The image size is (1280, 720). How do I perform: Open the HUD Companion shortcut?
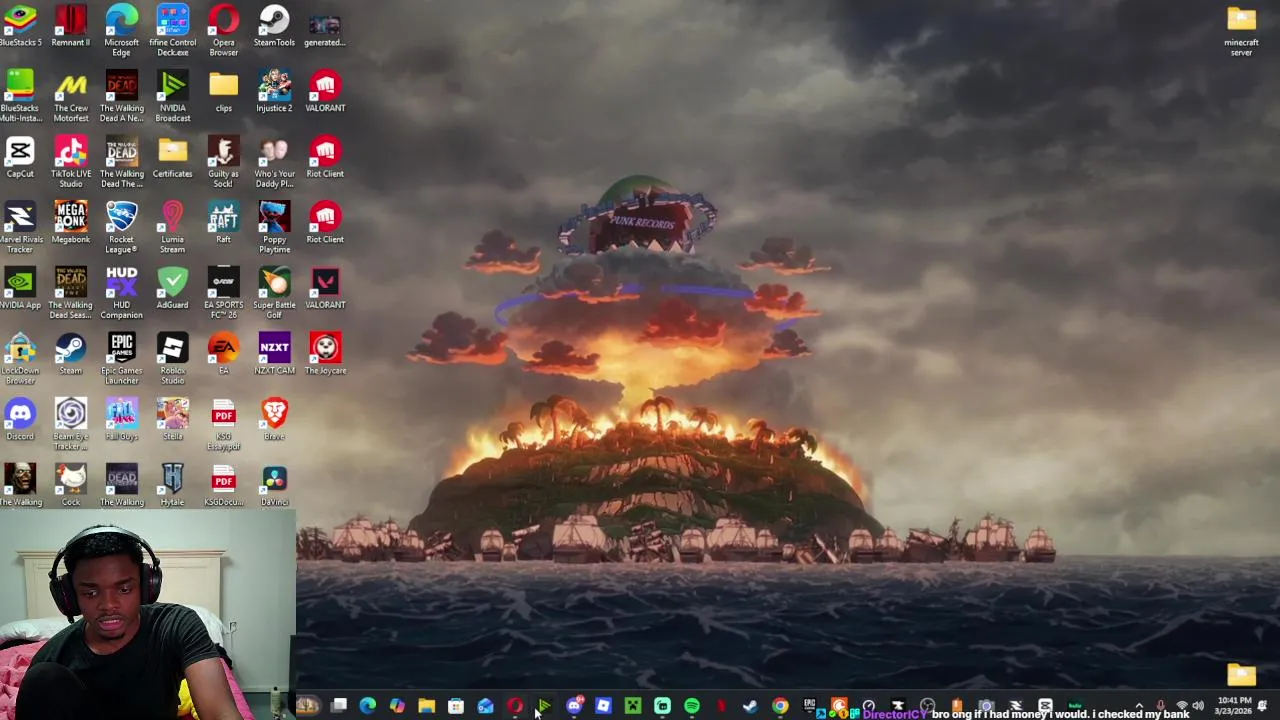(x=122, y=293)
